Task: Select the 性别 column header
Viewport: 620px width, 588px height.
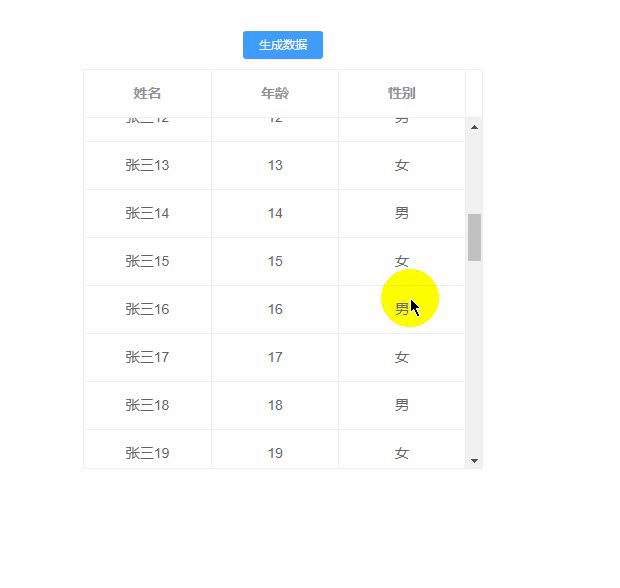Action: tap(402, 94)
